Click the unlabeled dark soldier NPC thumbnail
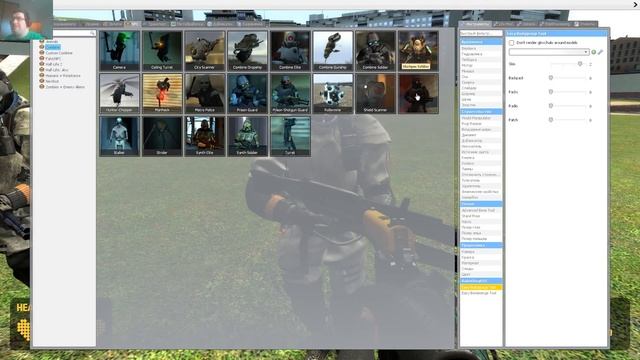Screen dimensions: 640x360 click(x=418, y=93)
